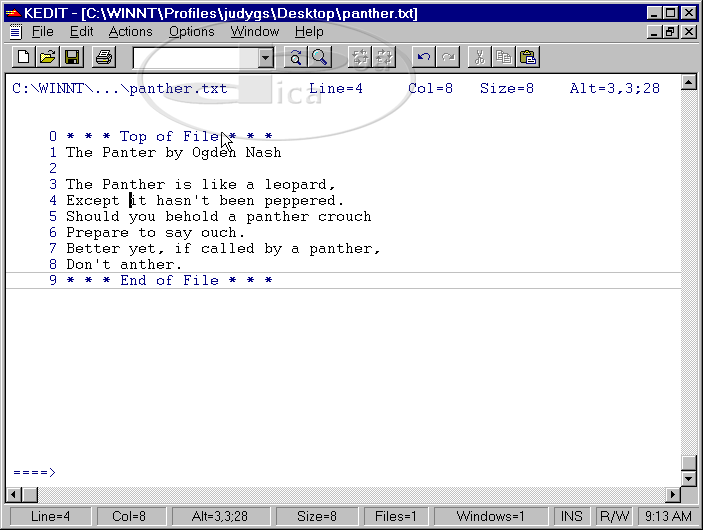Print the document using the printer icon
Screen dimensions: 703x530
point(104,58)
